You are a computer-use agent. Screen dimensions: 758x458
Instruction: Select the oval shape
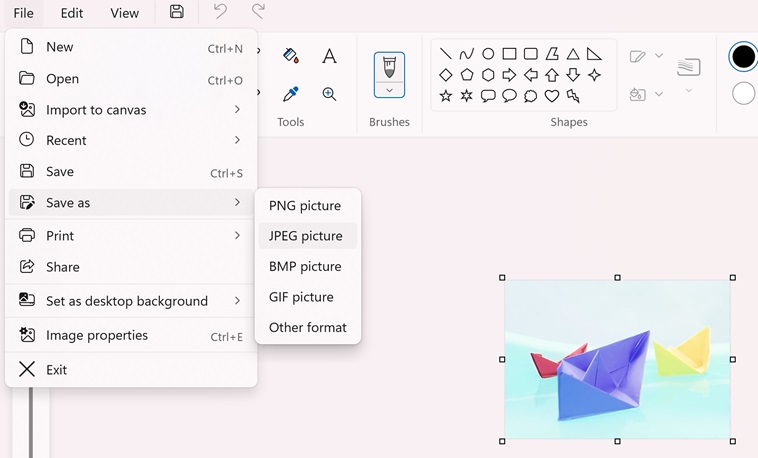488,54
